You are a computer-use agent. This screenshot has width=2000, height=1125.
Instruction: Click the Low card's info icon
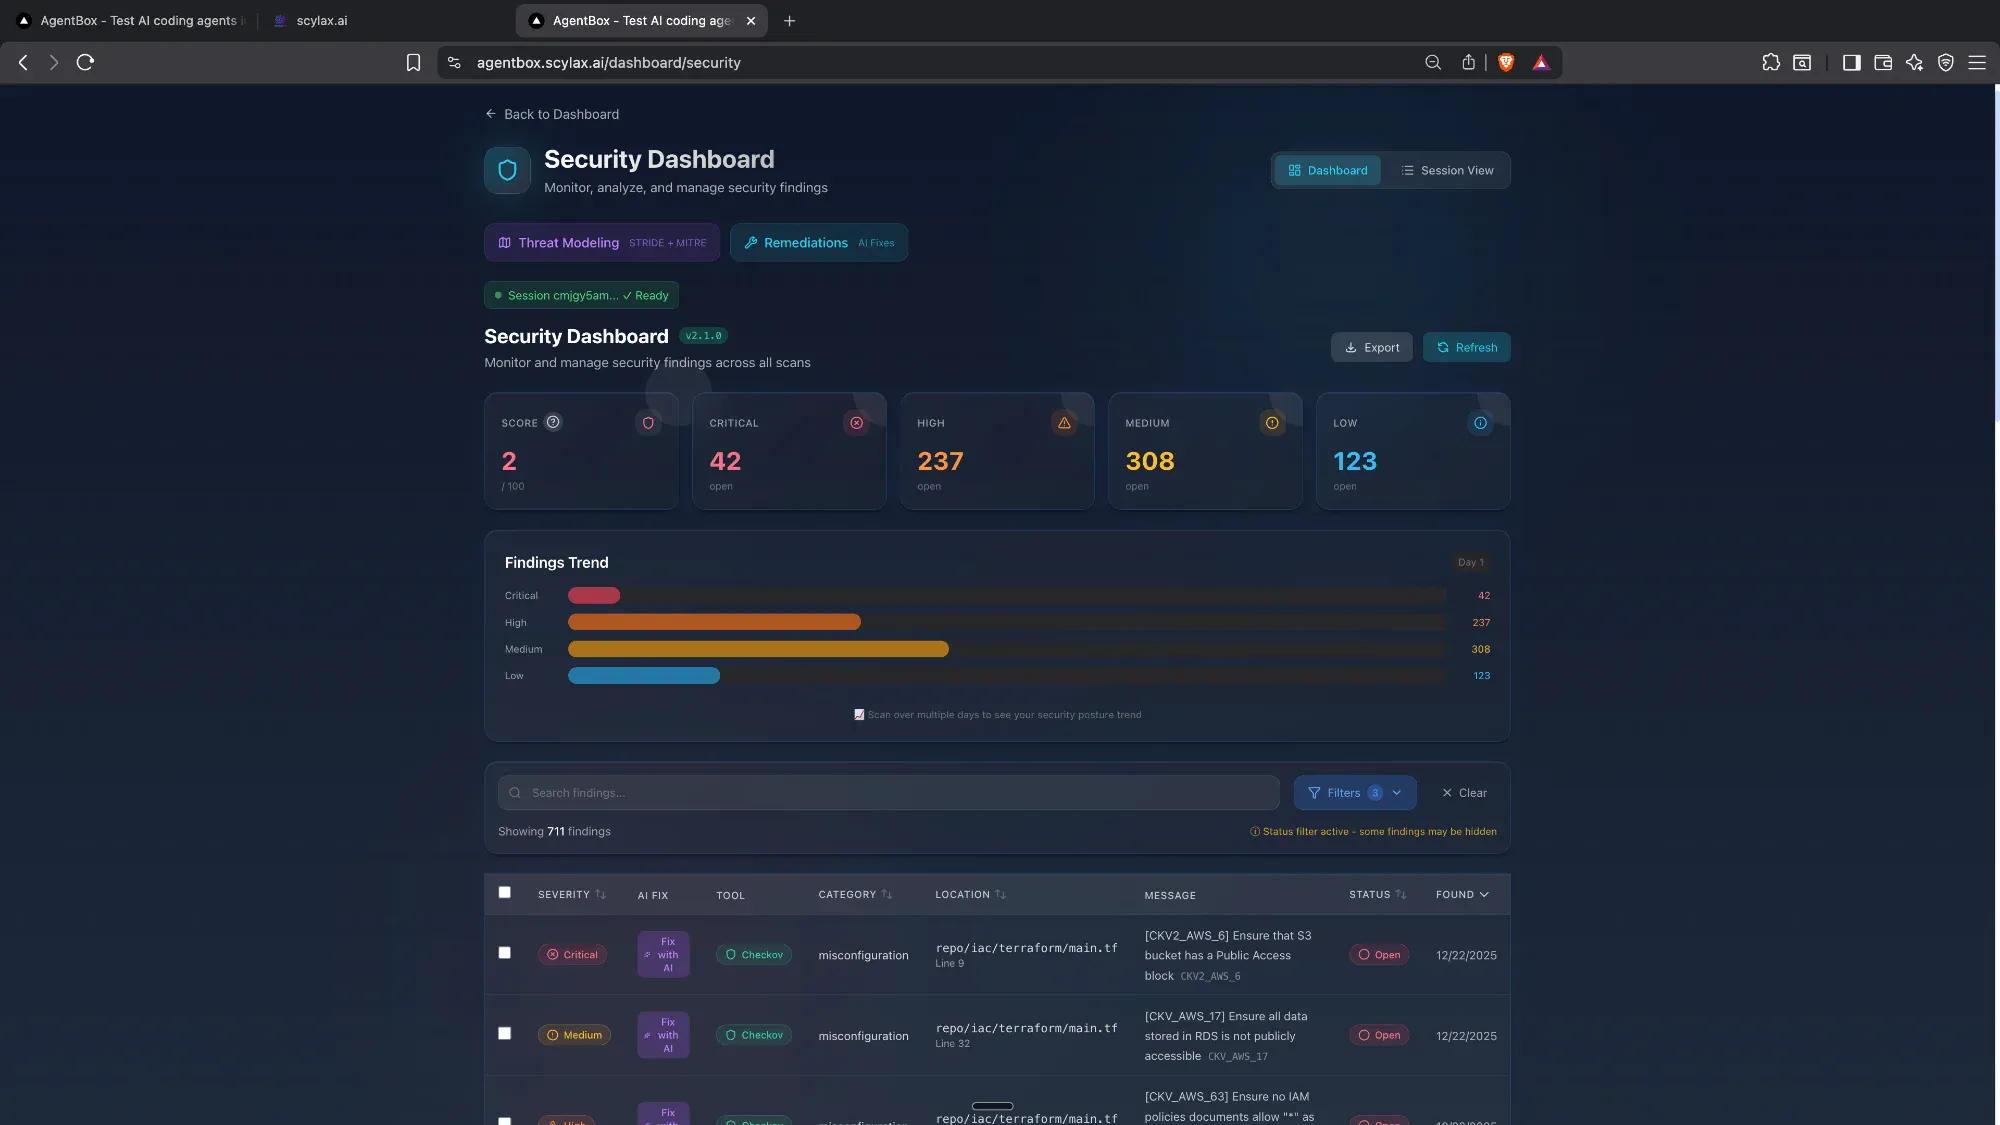[x=1480, y=423]
